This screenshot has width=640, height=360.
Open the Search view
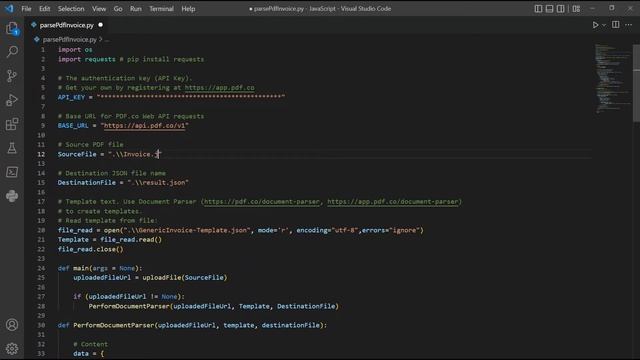(12, 51)
